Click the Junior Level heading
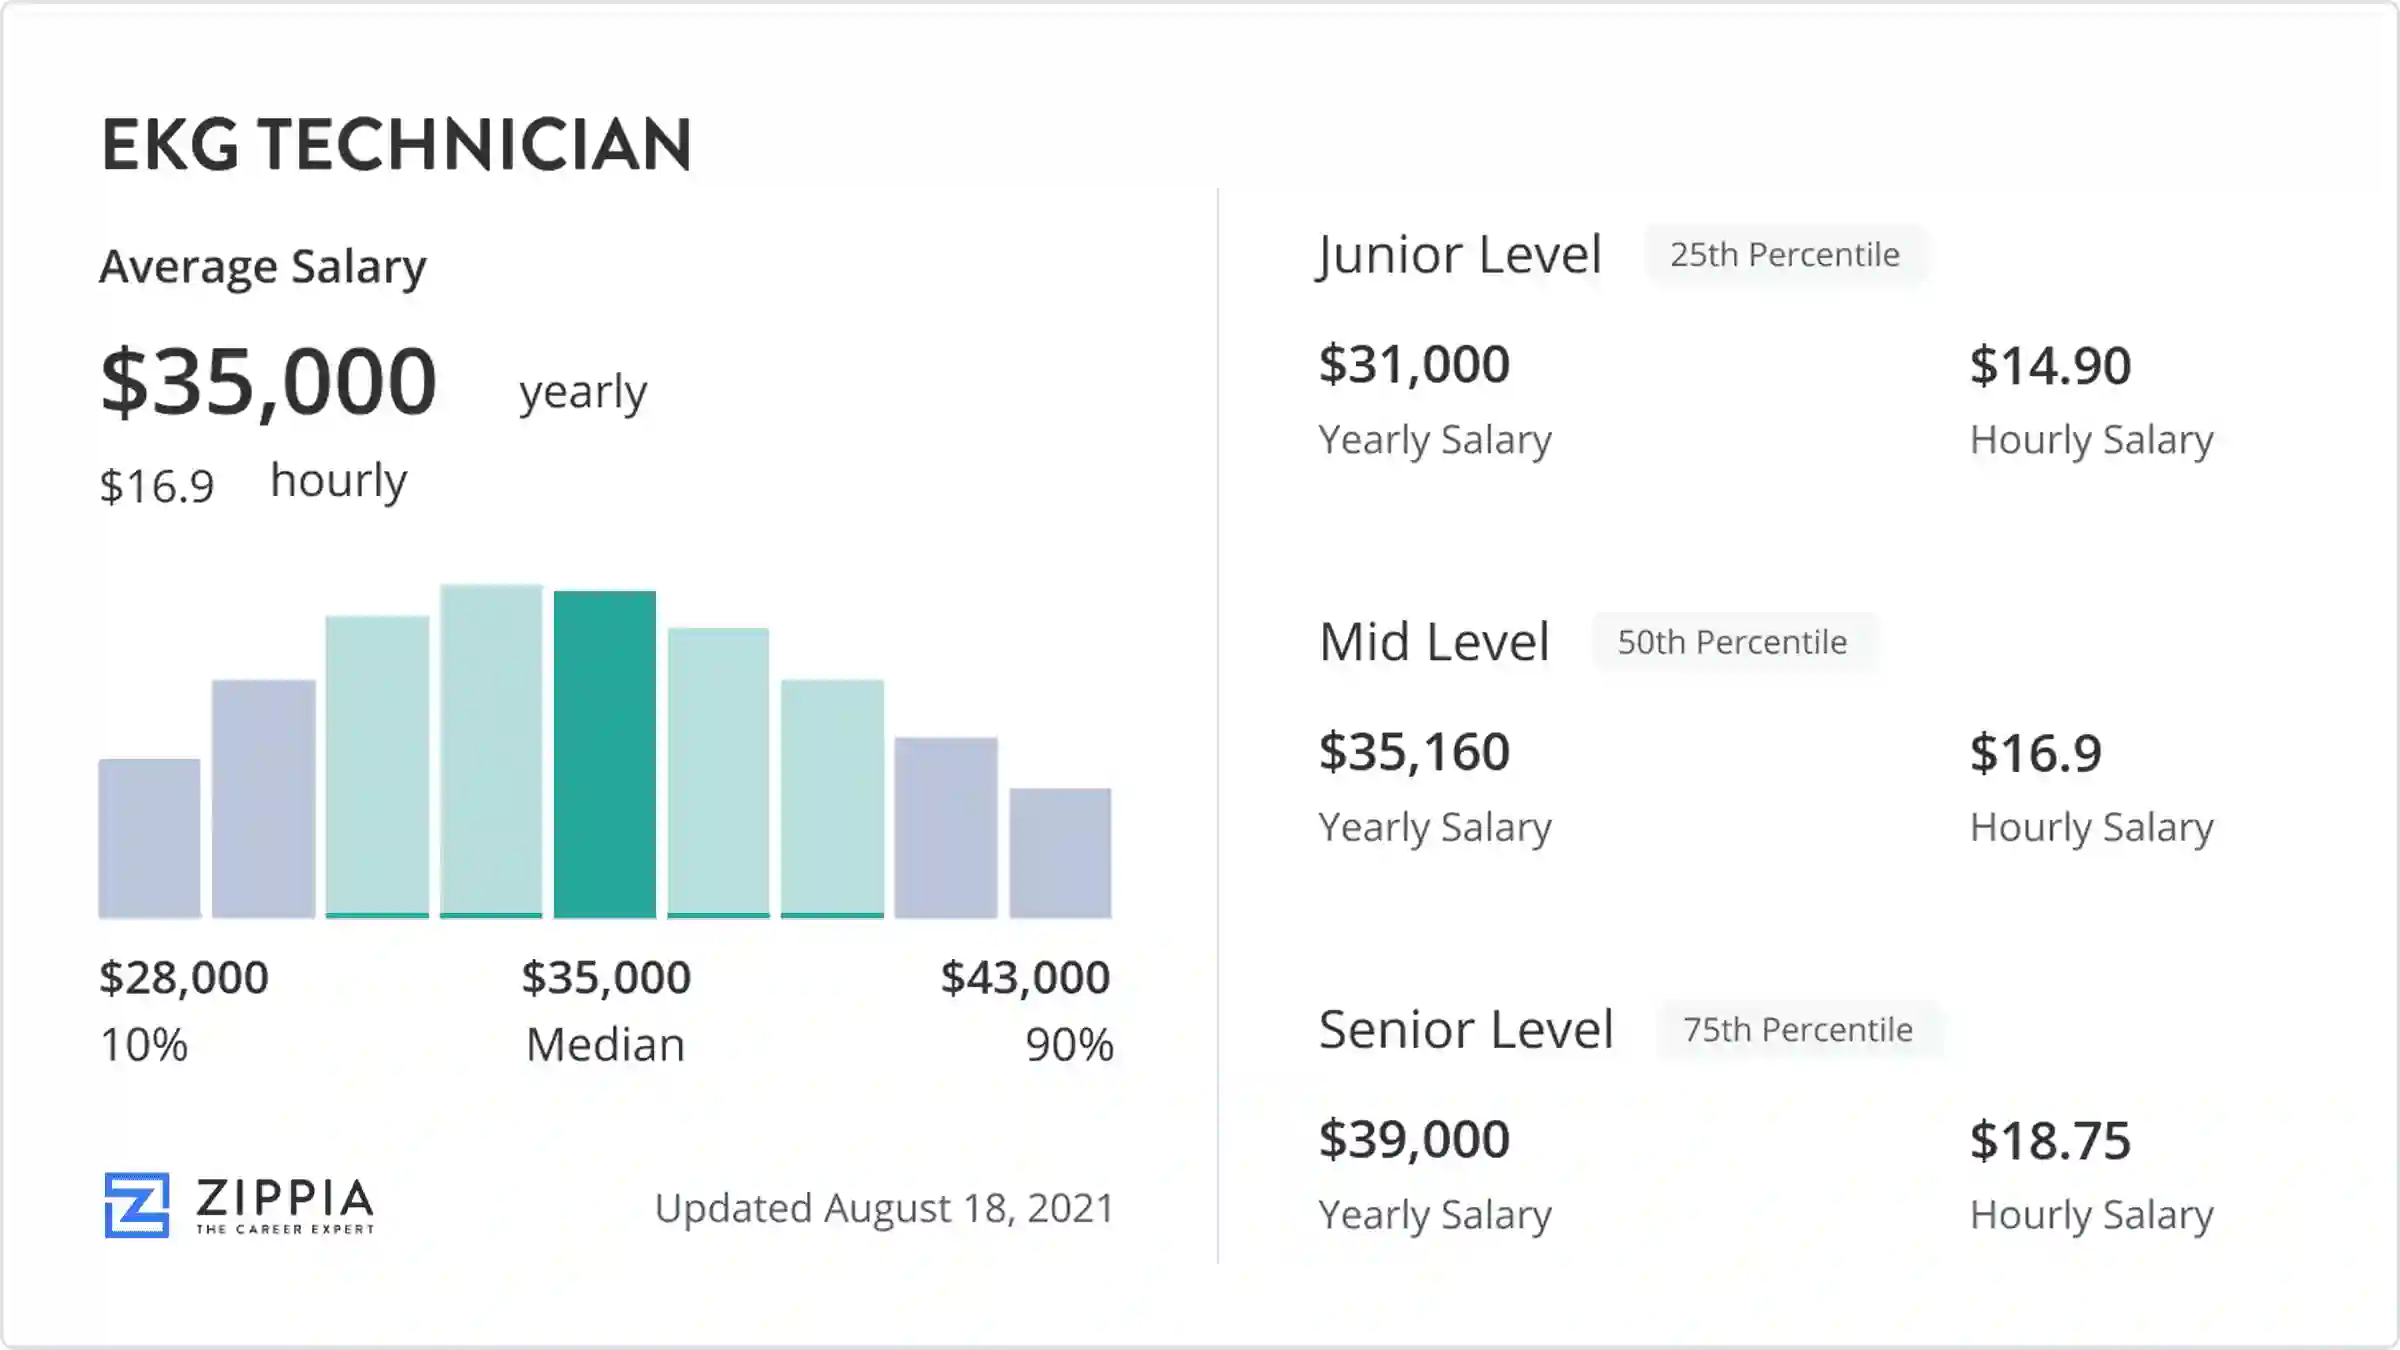Screen dimensions: 2400x1350 pos(1460,255)
